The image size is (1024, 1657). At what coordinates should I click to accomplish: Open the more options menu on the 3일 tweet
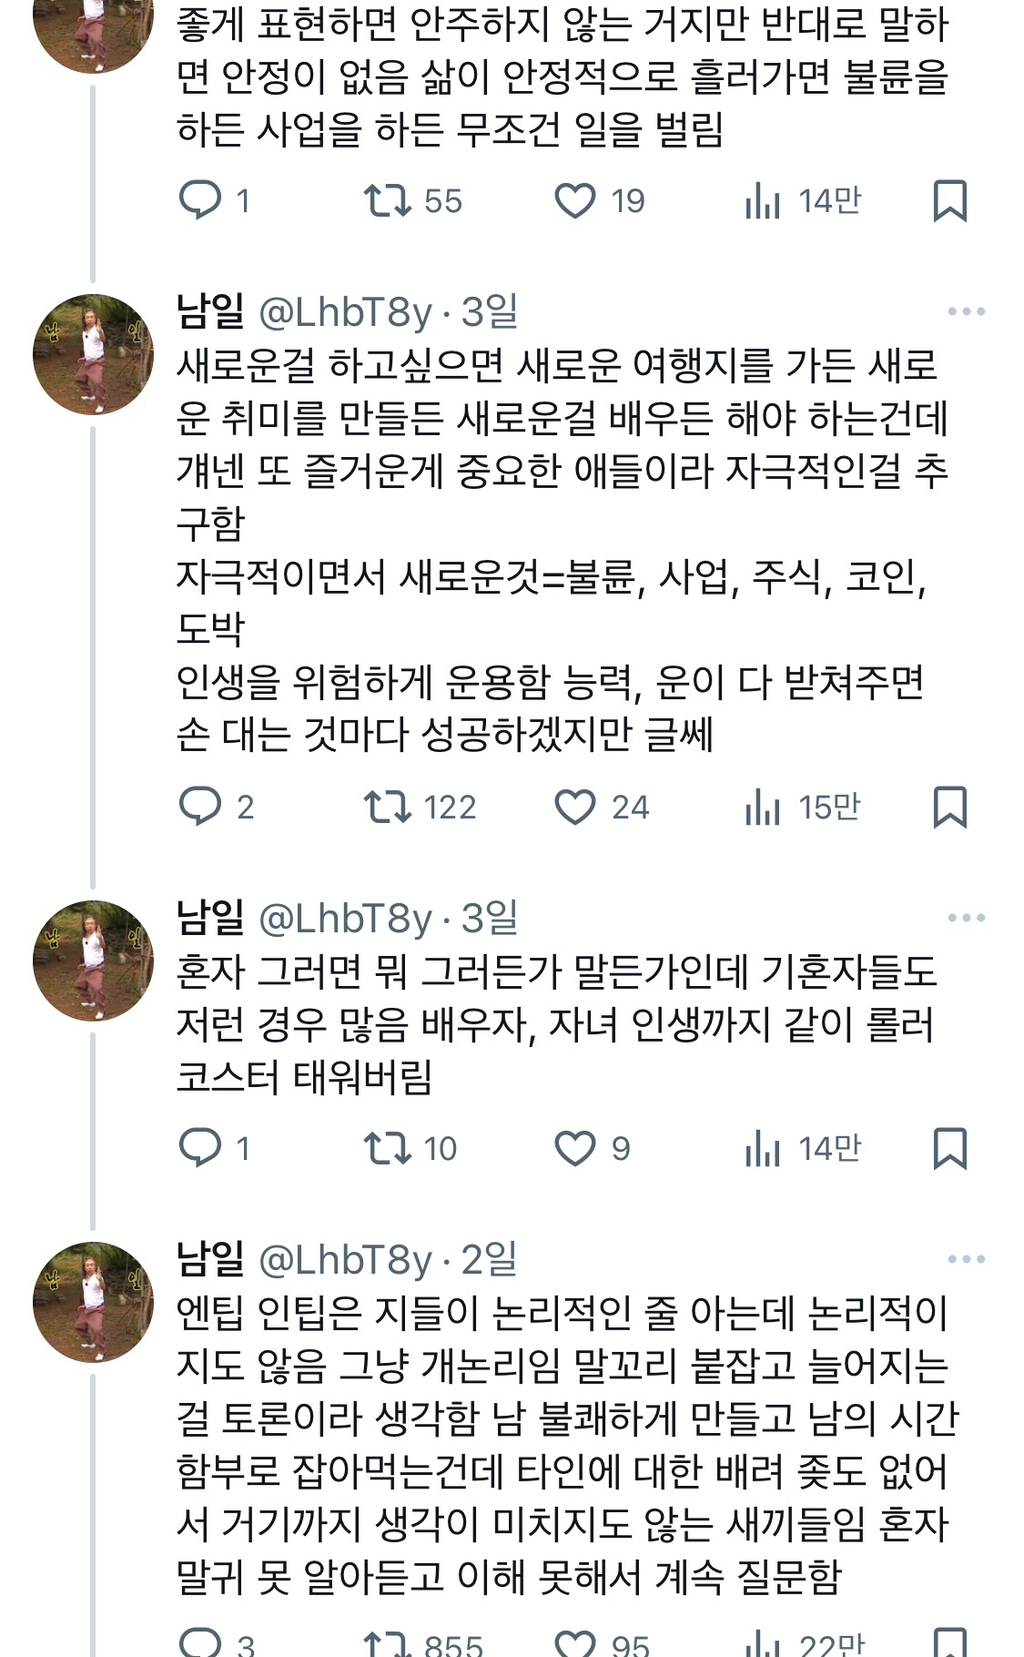965,313
